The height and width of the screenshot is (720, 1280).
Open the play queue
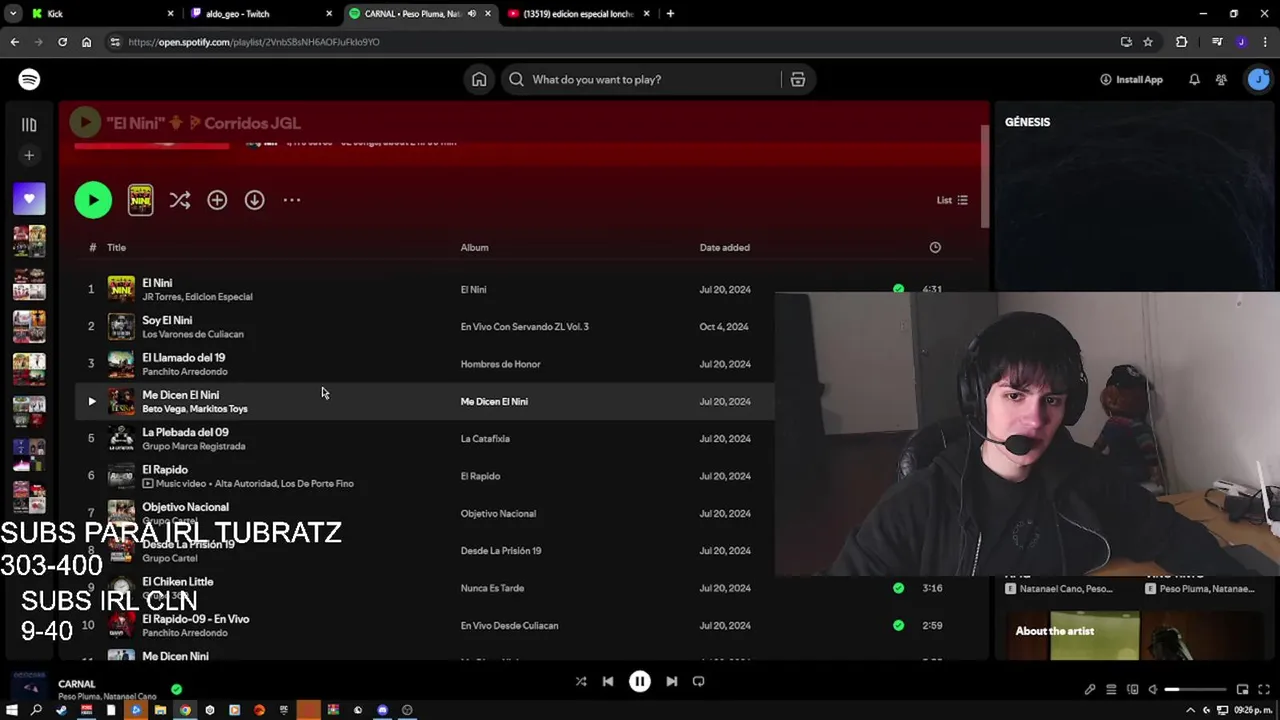[1111, 689]
